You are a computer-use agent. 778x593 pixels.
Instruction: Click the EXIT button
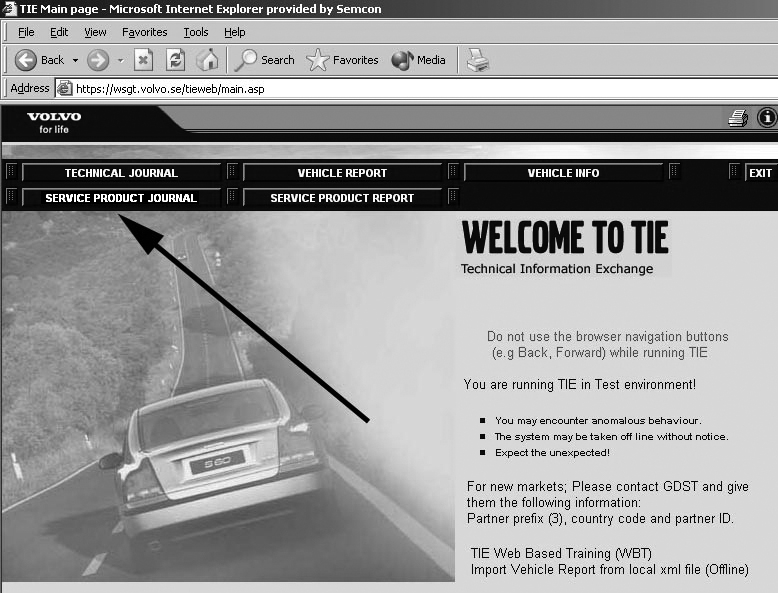coord(761,173)
